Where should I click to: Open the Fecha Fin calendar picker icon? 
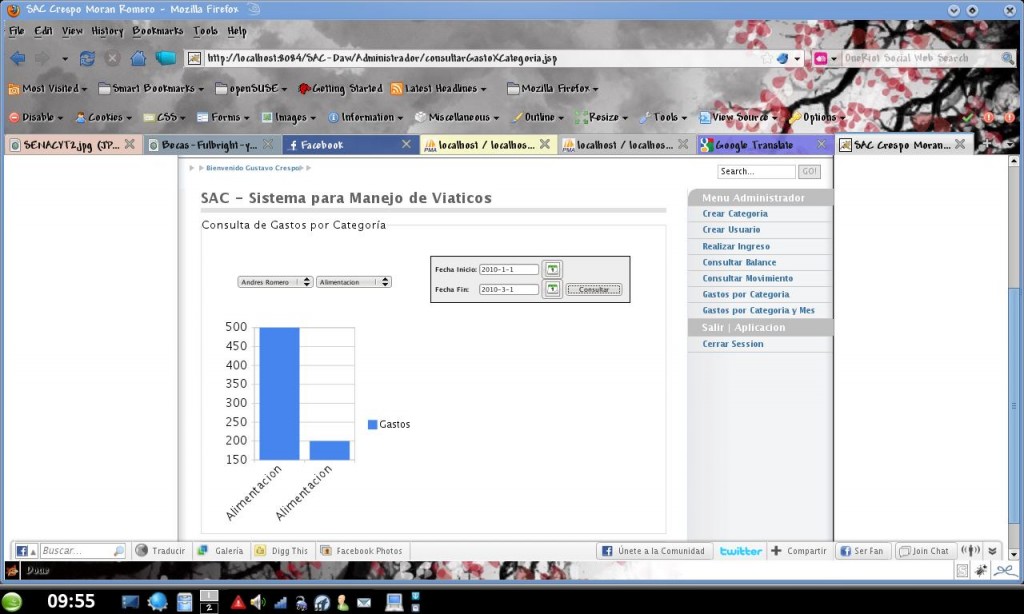[552, 289]
